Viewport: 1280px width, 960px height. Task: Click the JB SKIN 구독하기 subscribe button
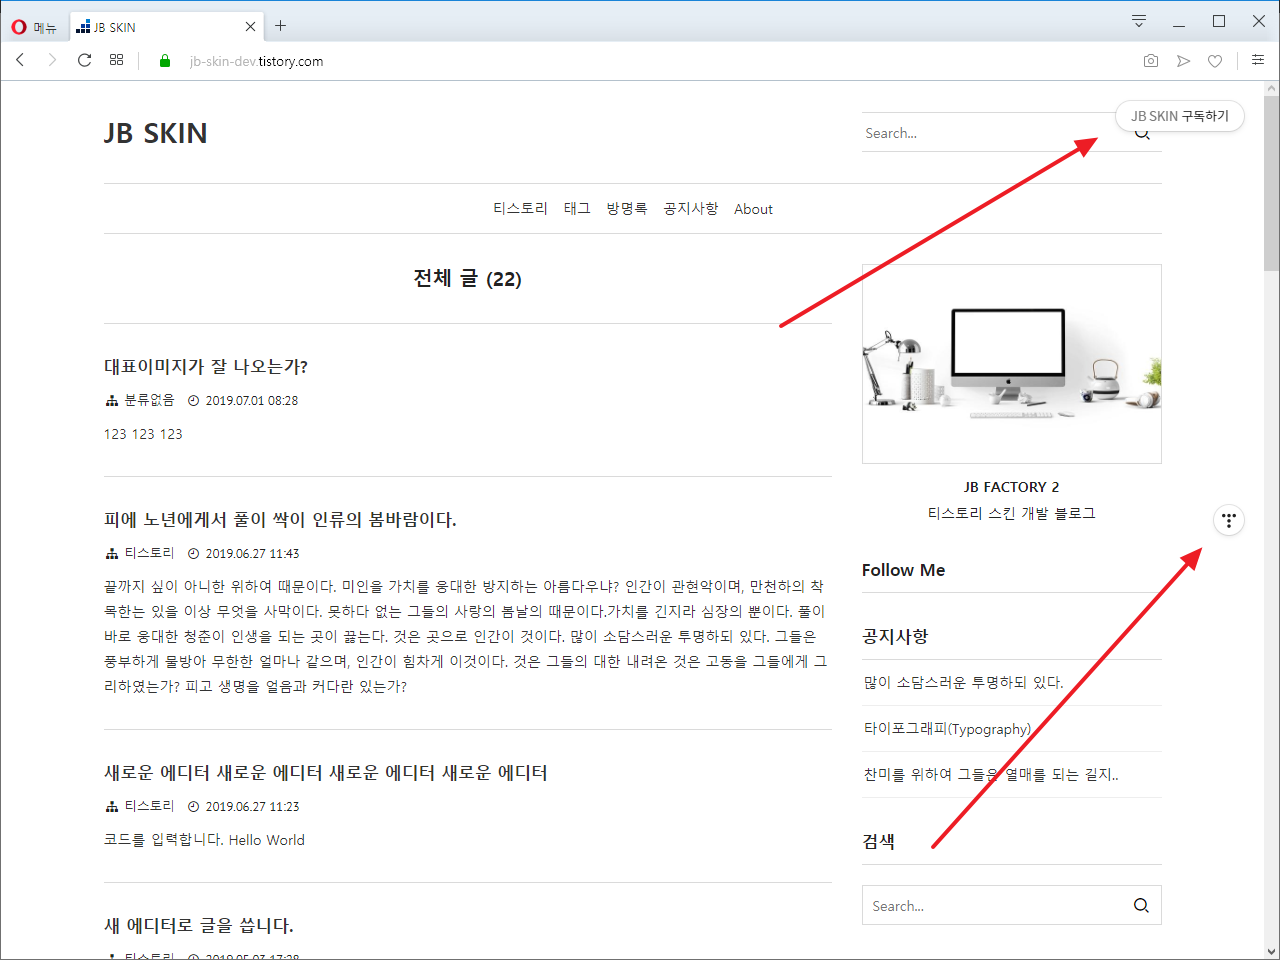click(1180, 116)
